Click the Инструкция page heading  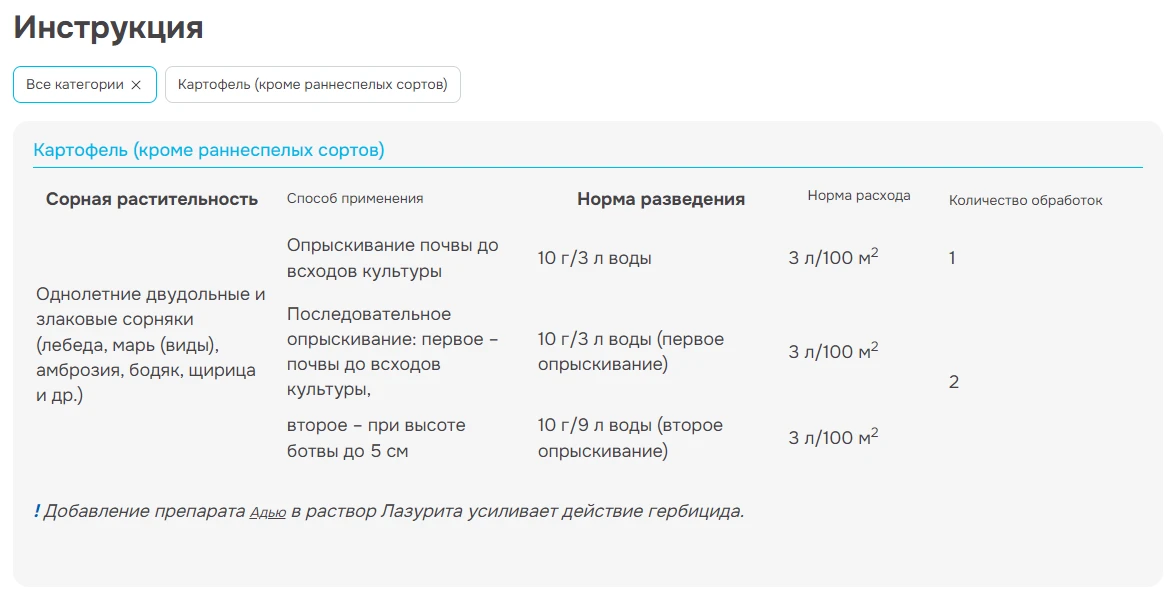(x=108, y=28)
